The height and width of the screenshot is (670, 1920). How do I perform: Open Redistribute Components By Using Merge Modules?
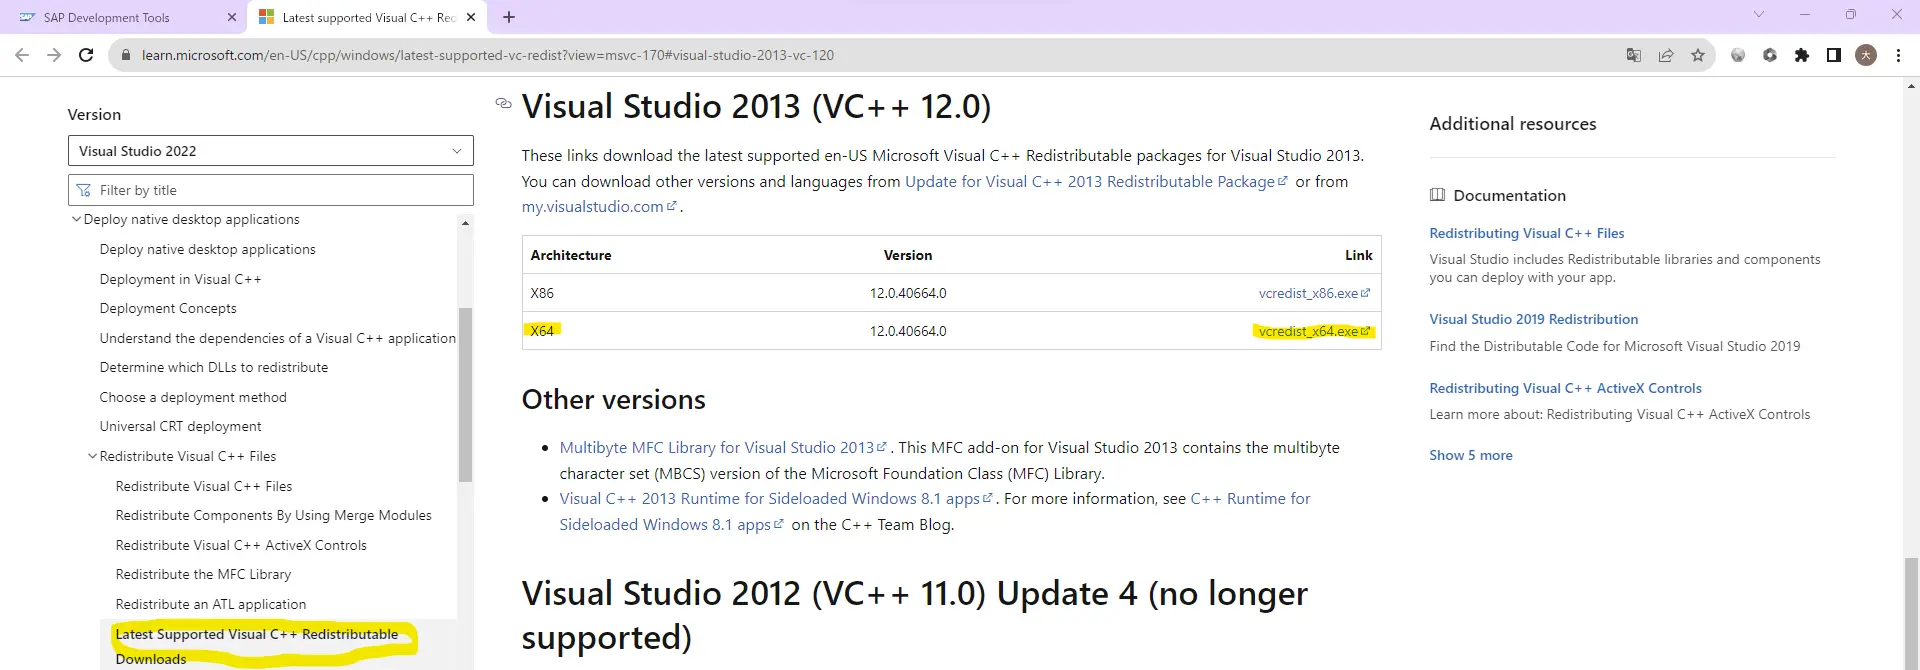coord(274,515)
